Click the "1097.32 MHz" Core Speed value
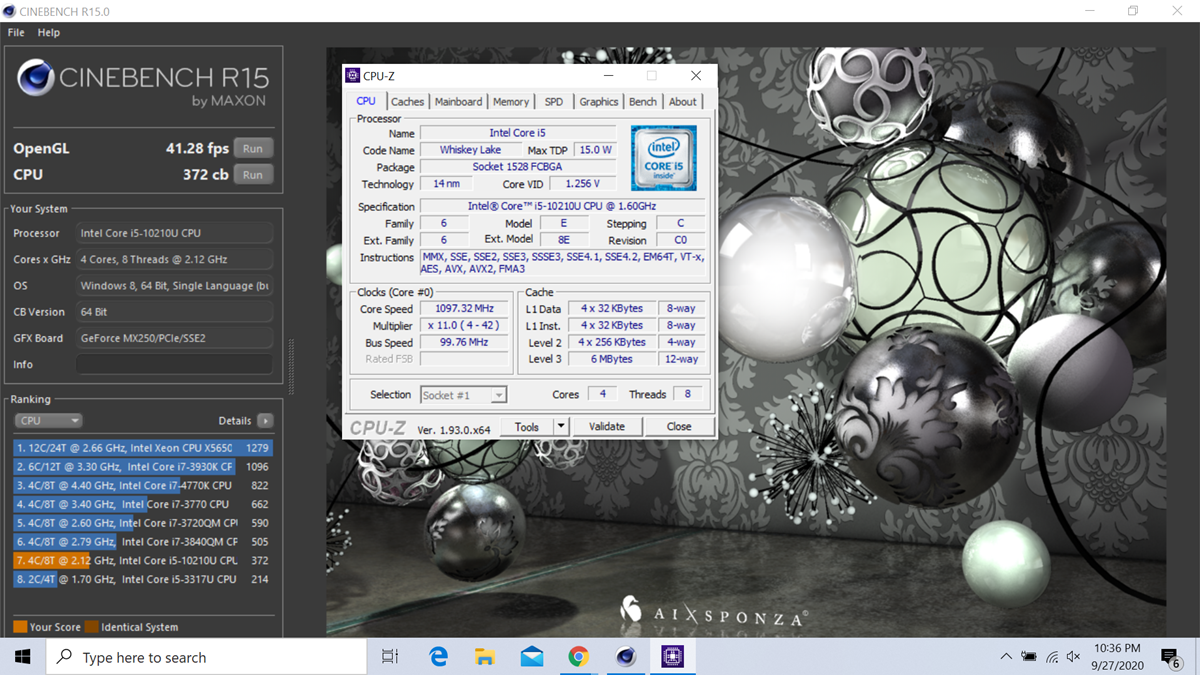The image size is (1200, 675). [463, 309]
